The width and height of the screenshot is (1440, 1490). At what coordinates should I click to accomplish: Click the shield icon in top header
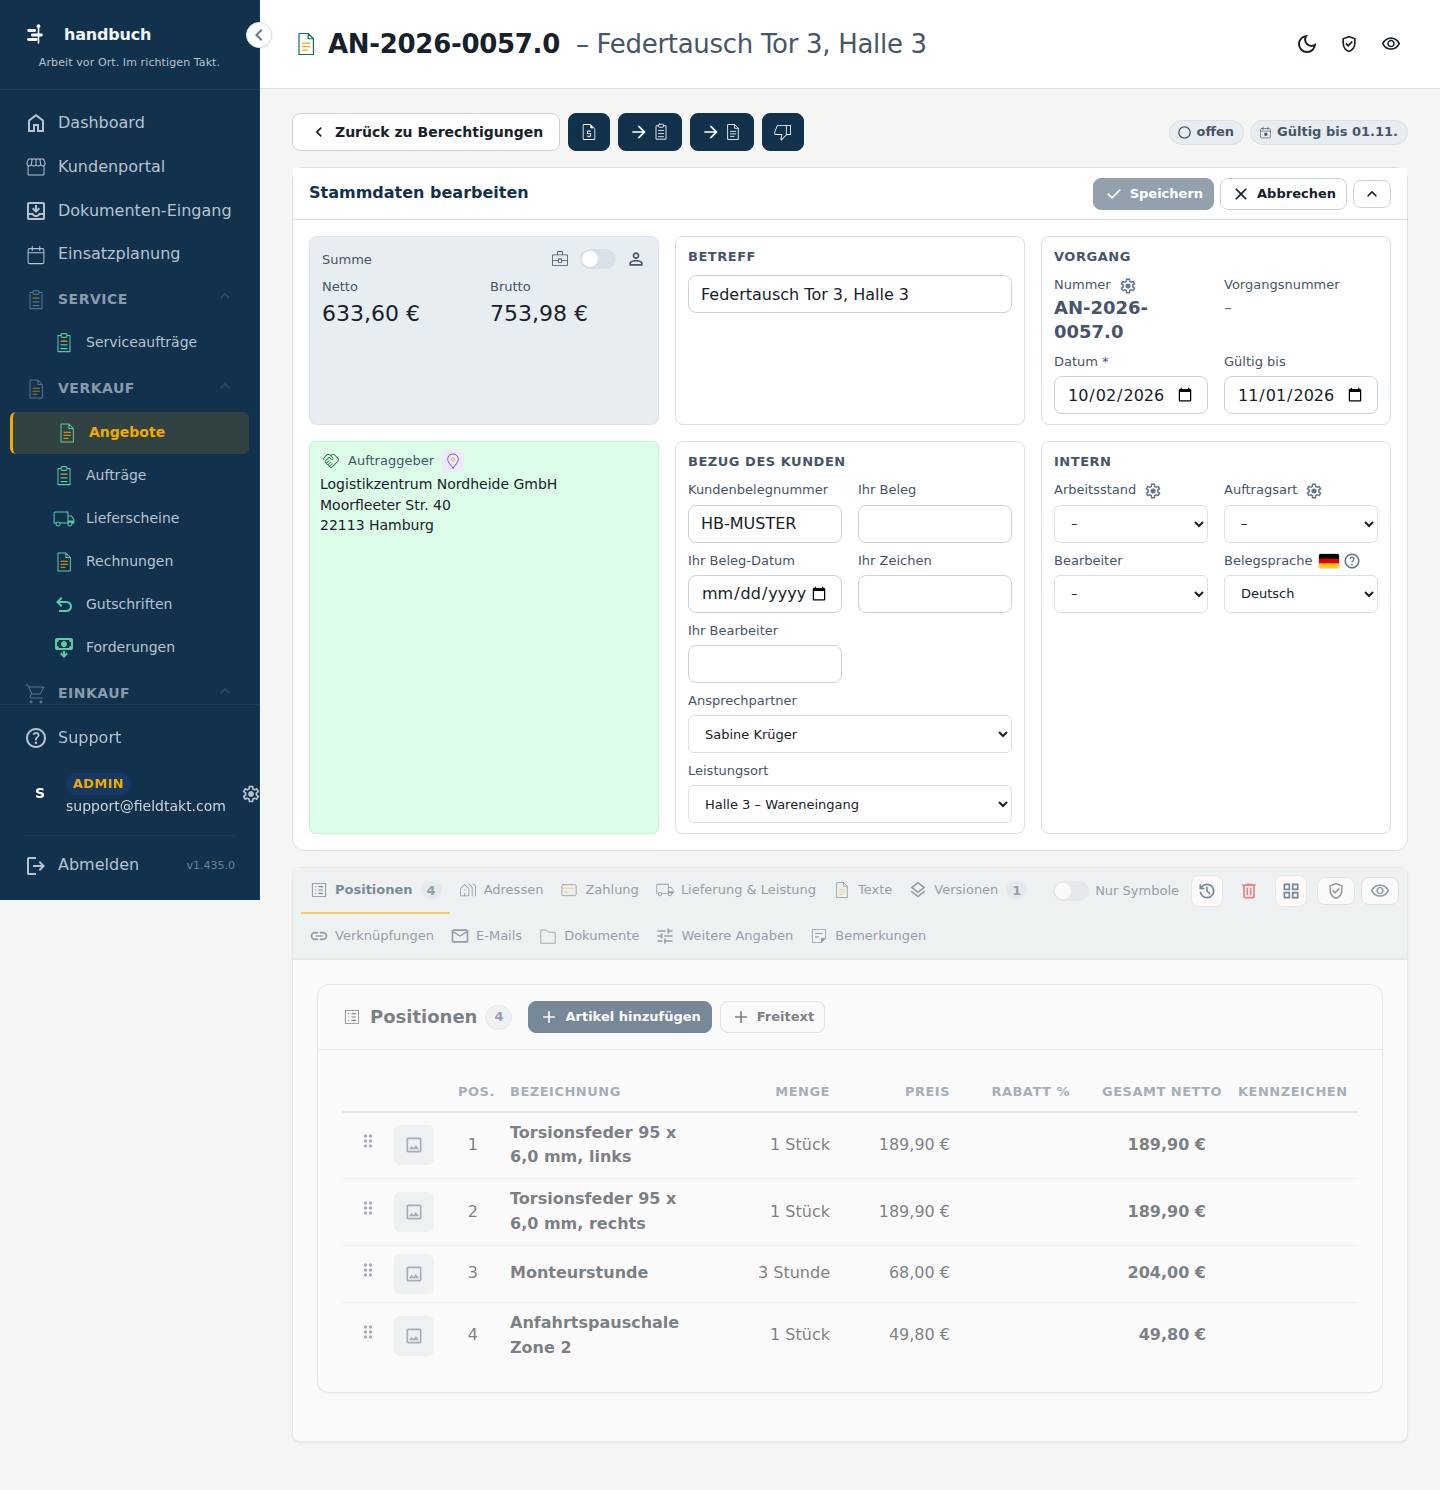click(1349, 44)
